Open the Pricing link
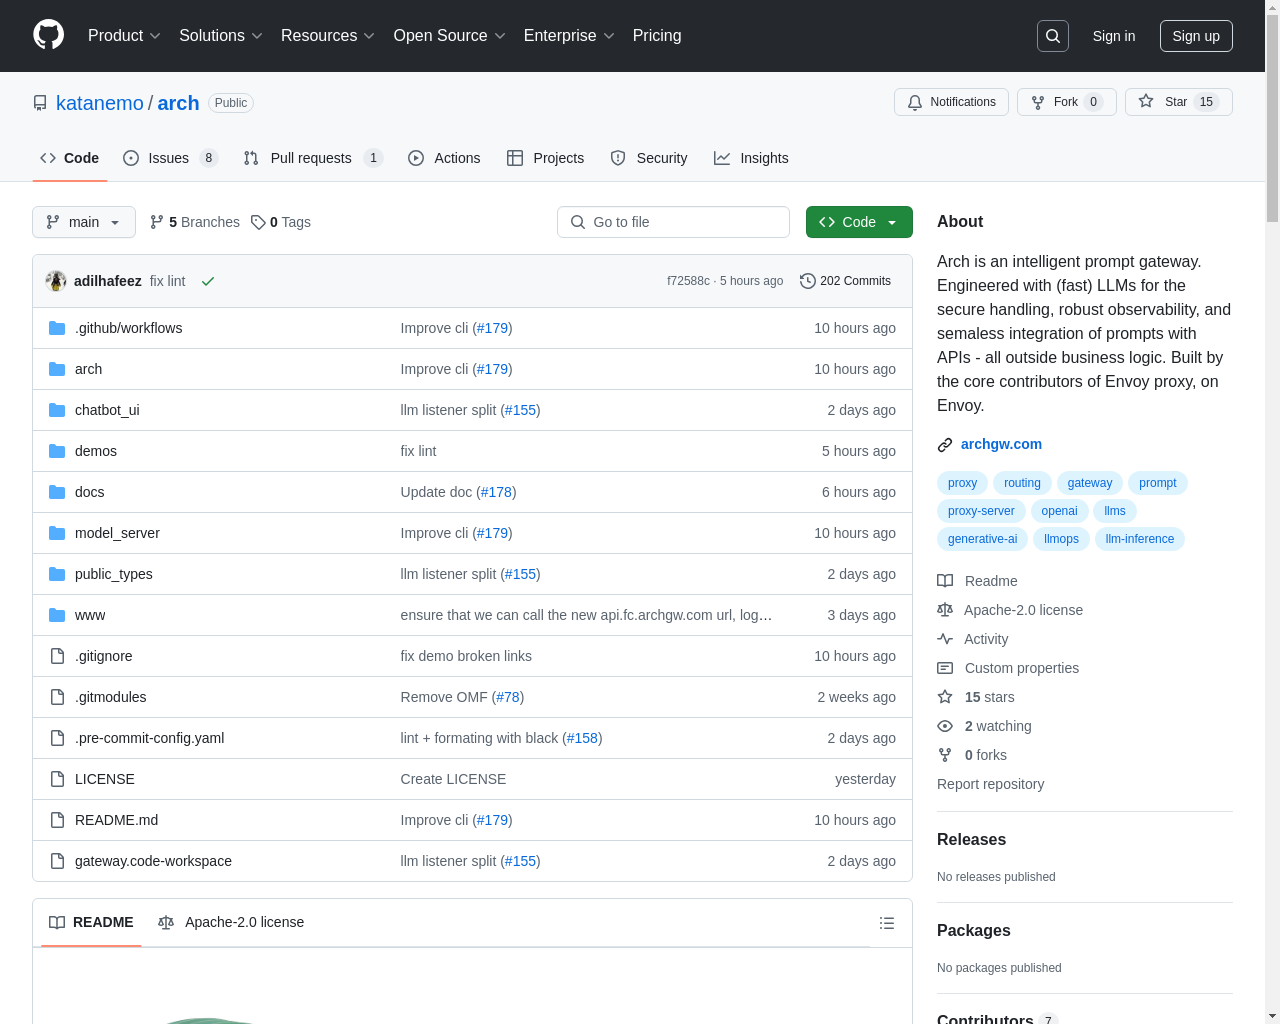Screen dimensions: 1280x1024 (657, 36)
